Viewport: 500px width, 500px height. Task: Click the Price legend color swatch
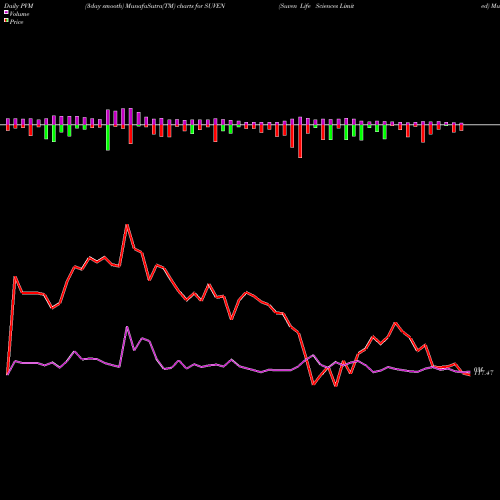[6, 21]
